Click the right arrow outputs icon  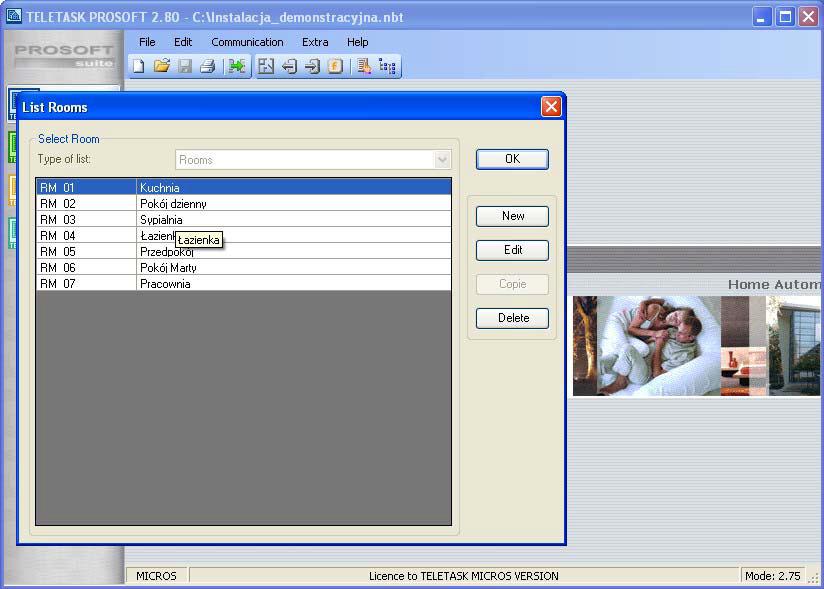312,66
